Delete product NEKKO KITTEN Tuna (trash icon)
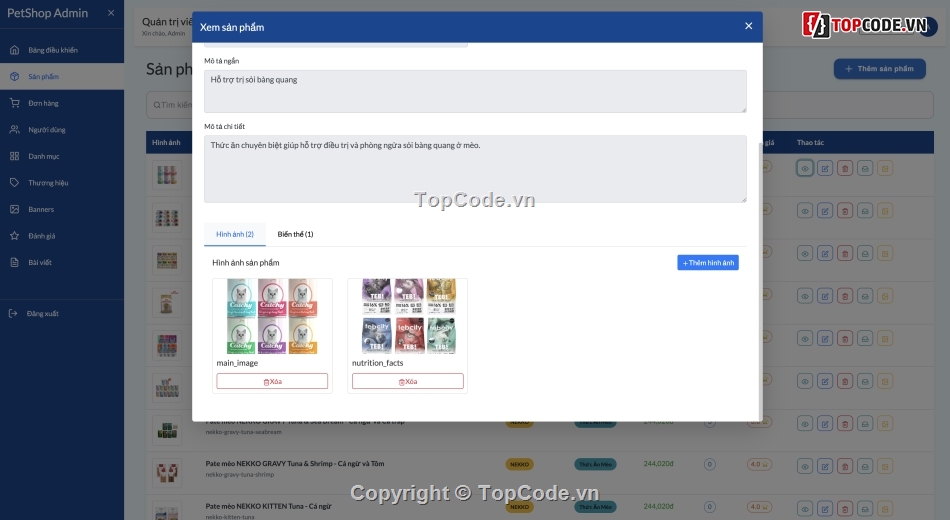The width and height of the screenshot is (950, 520). click(845, 508)
